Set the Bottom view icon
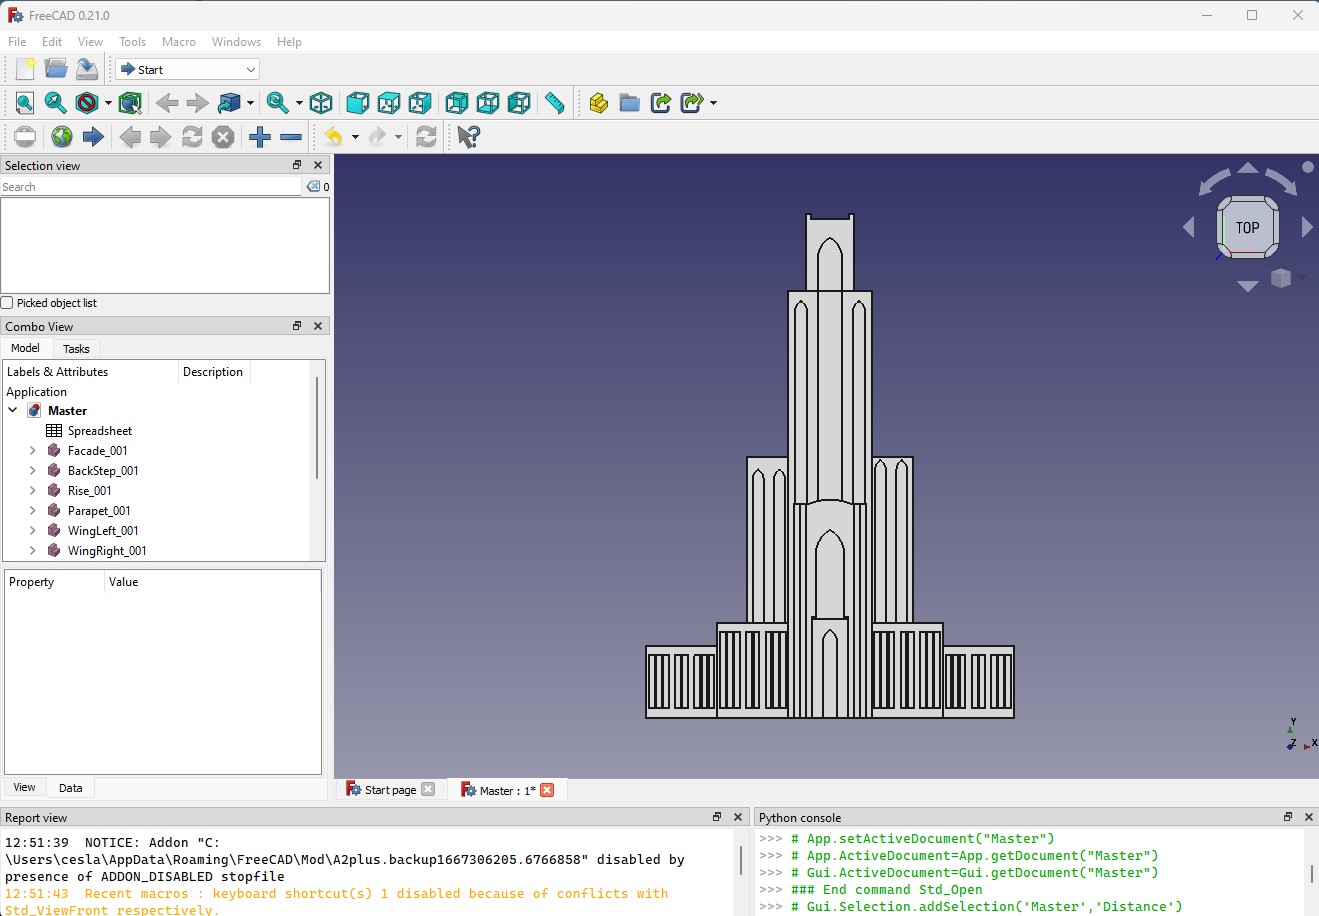1319x916 pixels. coord(488,103)
